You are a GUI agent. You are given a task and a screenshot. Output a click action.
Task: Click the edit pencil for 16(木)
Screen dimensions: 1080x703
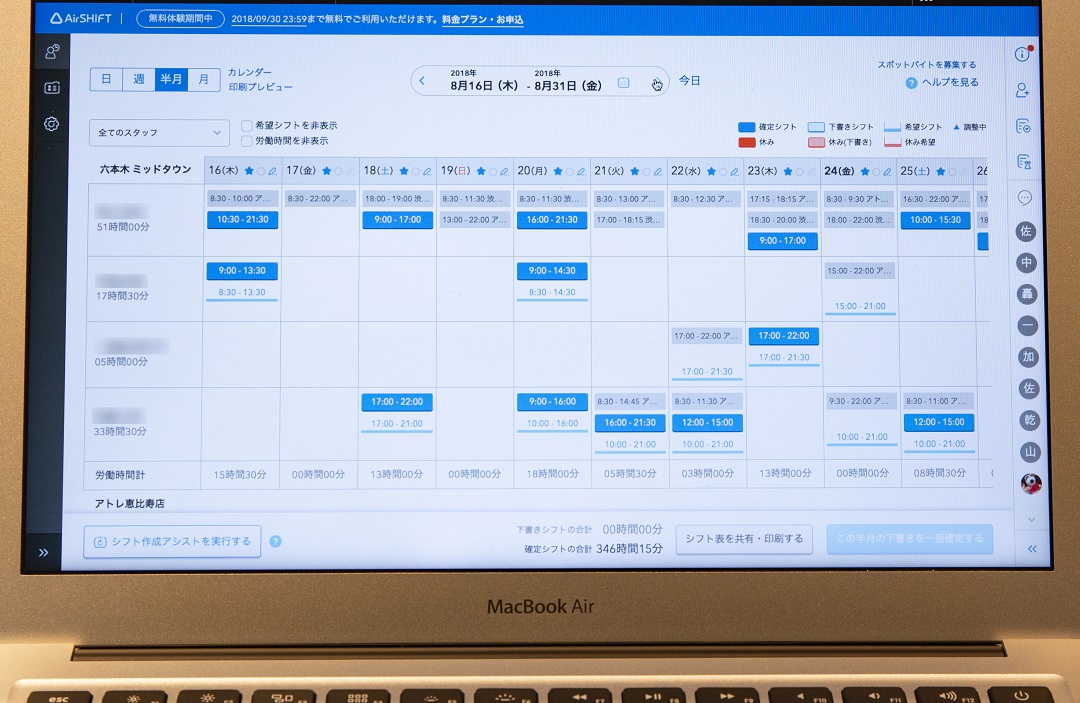[x=273, y=171]
